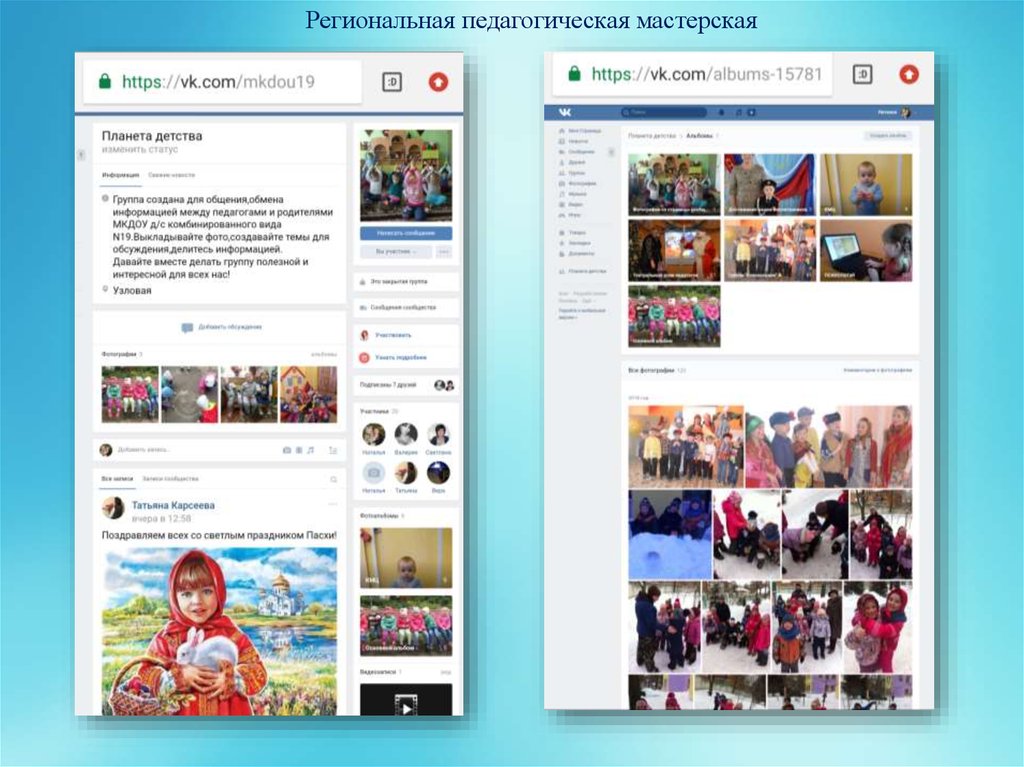Screen dimensions: 1024x767
Task: Click the ":D" tab counter in the right browser
Action: pyautogui.click(x=862, y=74)
